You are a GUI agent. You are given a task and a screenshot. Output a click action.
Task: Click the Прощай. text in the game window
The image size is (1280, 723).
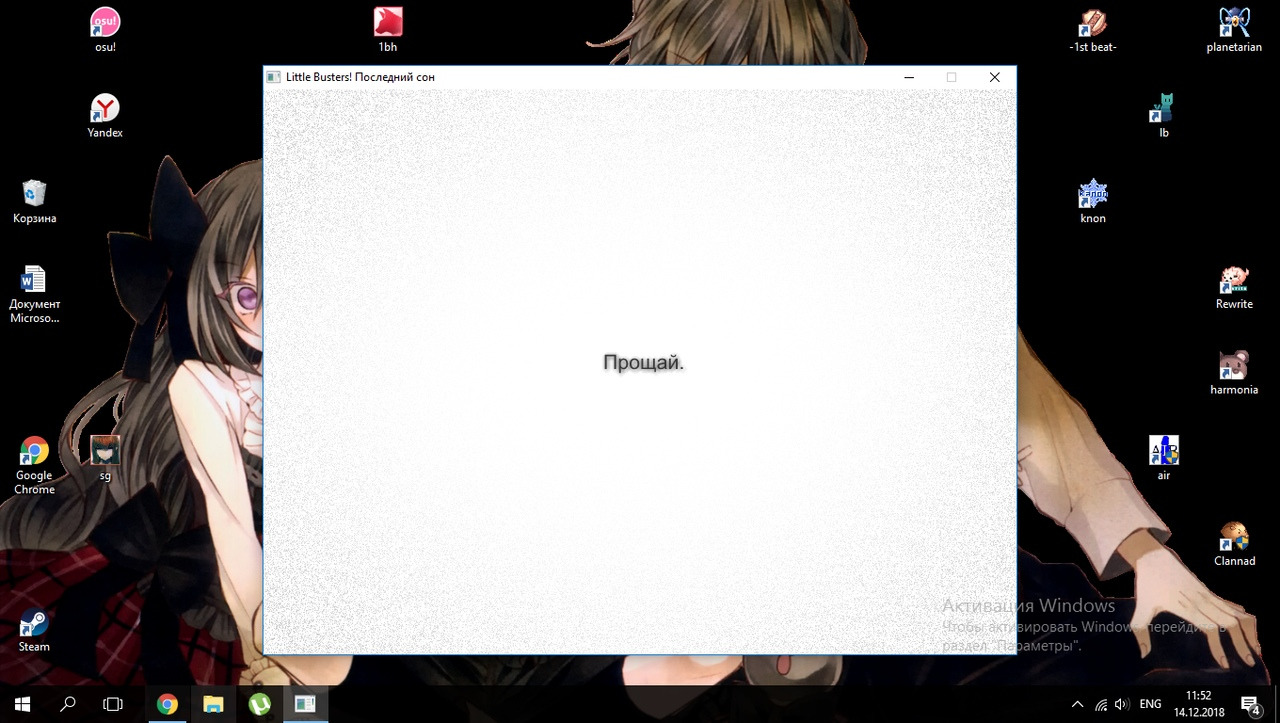(643, 363)
